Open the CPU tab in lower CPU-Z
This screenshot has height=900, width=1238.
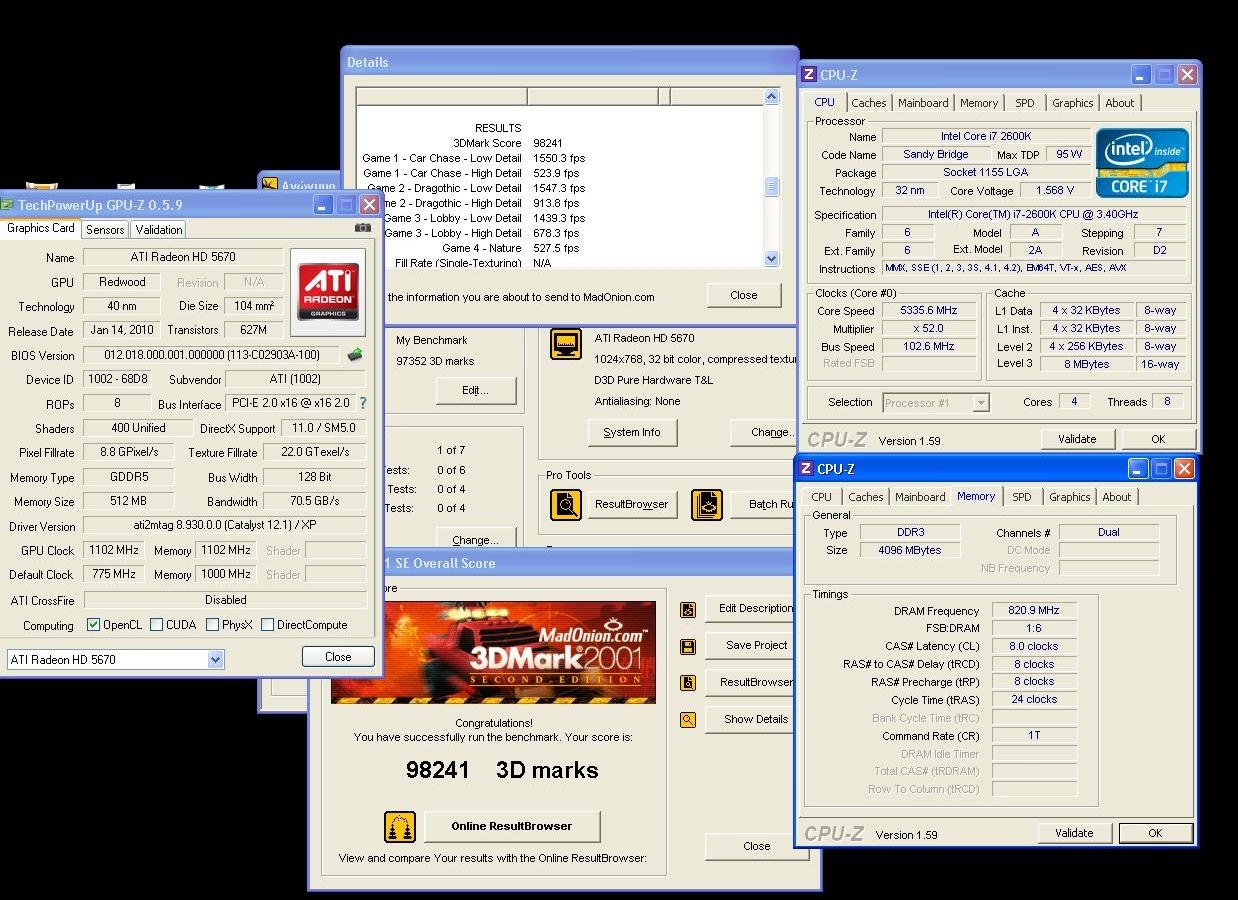[x=822, y=497]
